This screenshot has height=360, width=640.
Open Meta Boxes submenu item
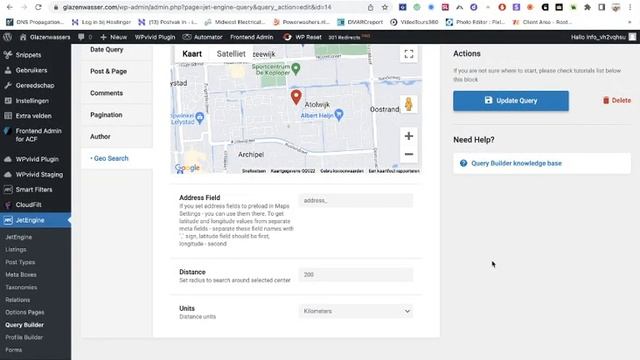[x=21, y=275]
